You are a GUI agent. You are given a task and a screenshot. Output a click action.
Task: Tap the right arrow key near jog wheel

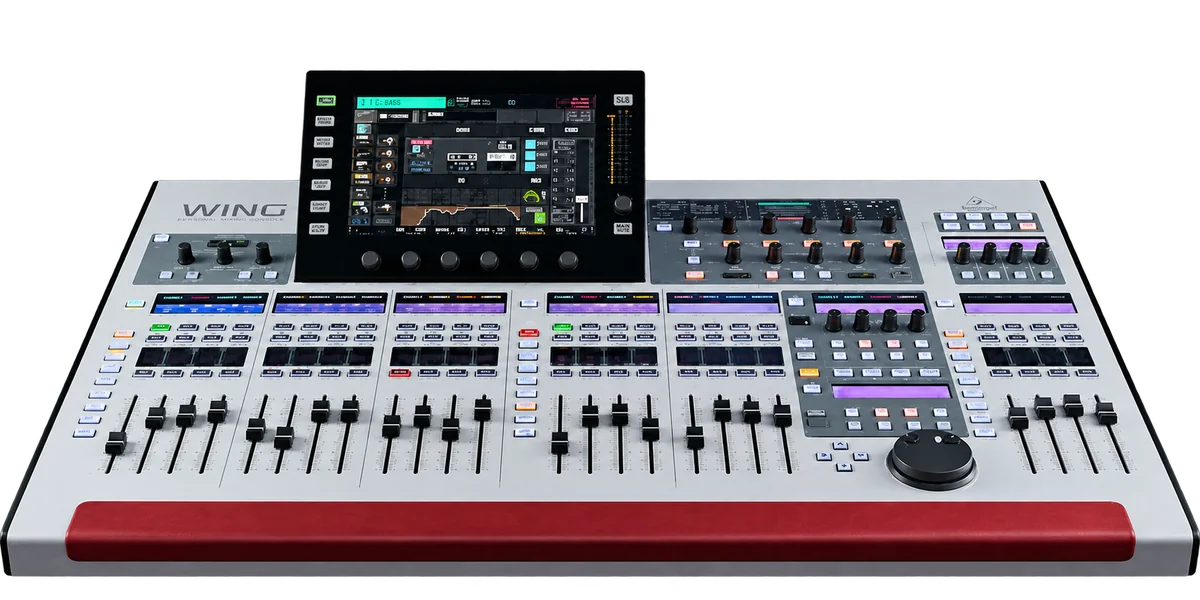click(x=861, y=456)
